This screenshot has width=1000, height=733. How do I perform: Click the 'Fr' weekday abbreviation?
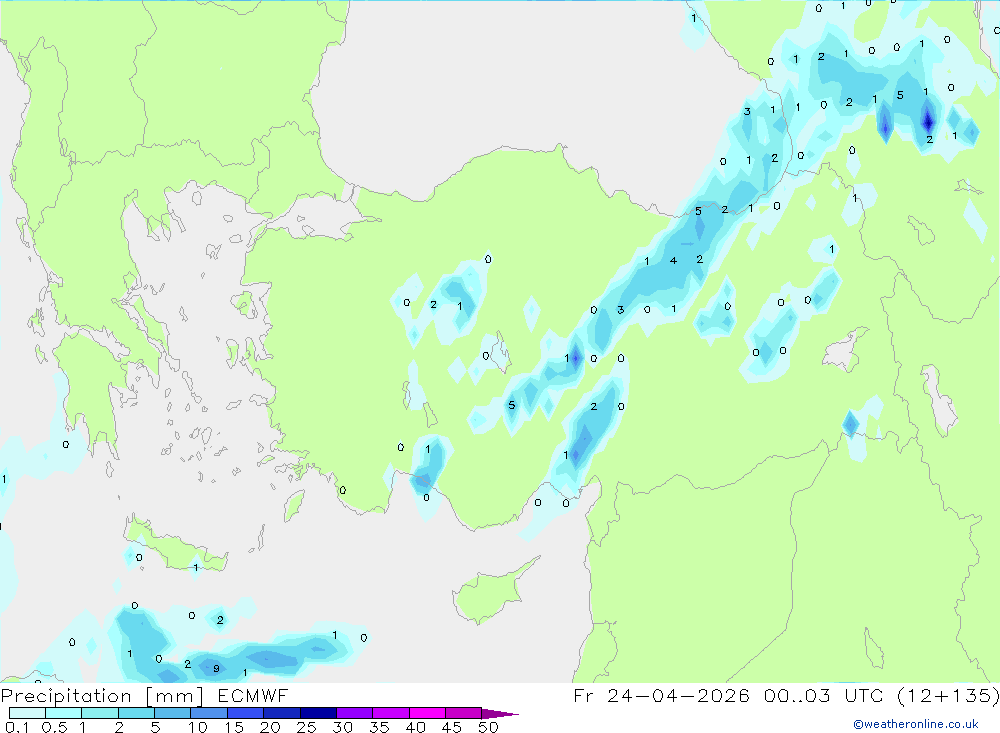point(583,695)
